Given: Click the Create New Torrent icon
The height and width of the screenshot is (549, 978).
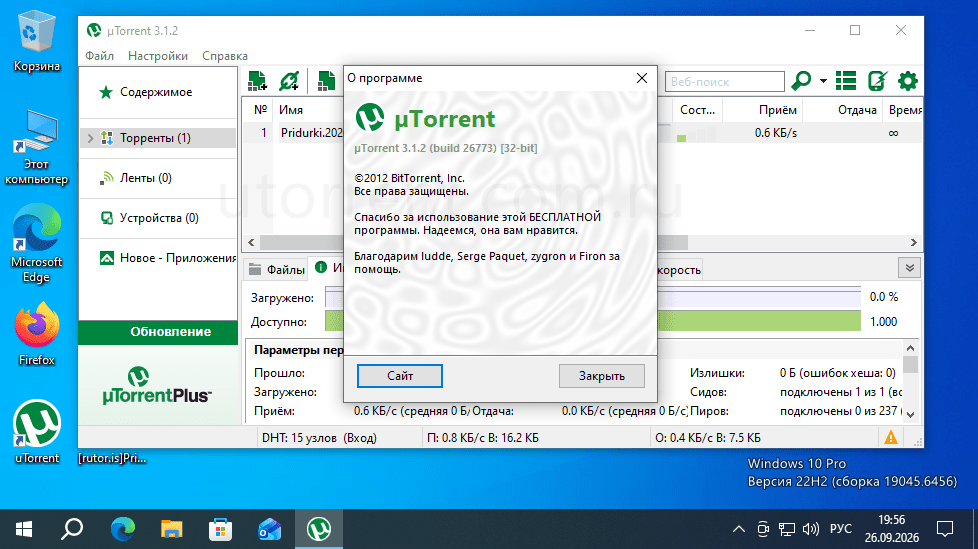Looking at the screenshot, I should (x=326, y=81).
